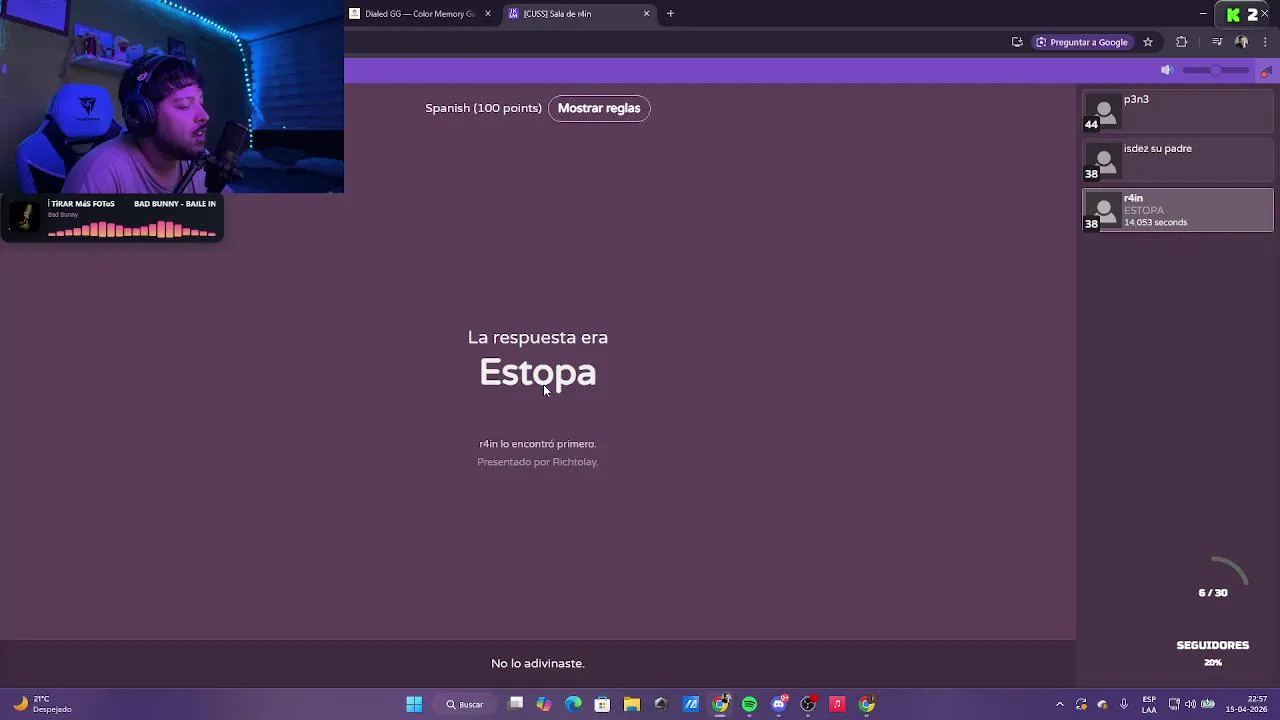
Task: Minimize the Chrome window
Action: tap(1202, 14)
